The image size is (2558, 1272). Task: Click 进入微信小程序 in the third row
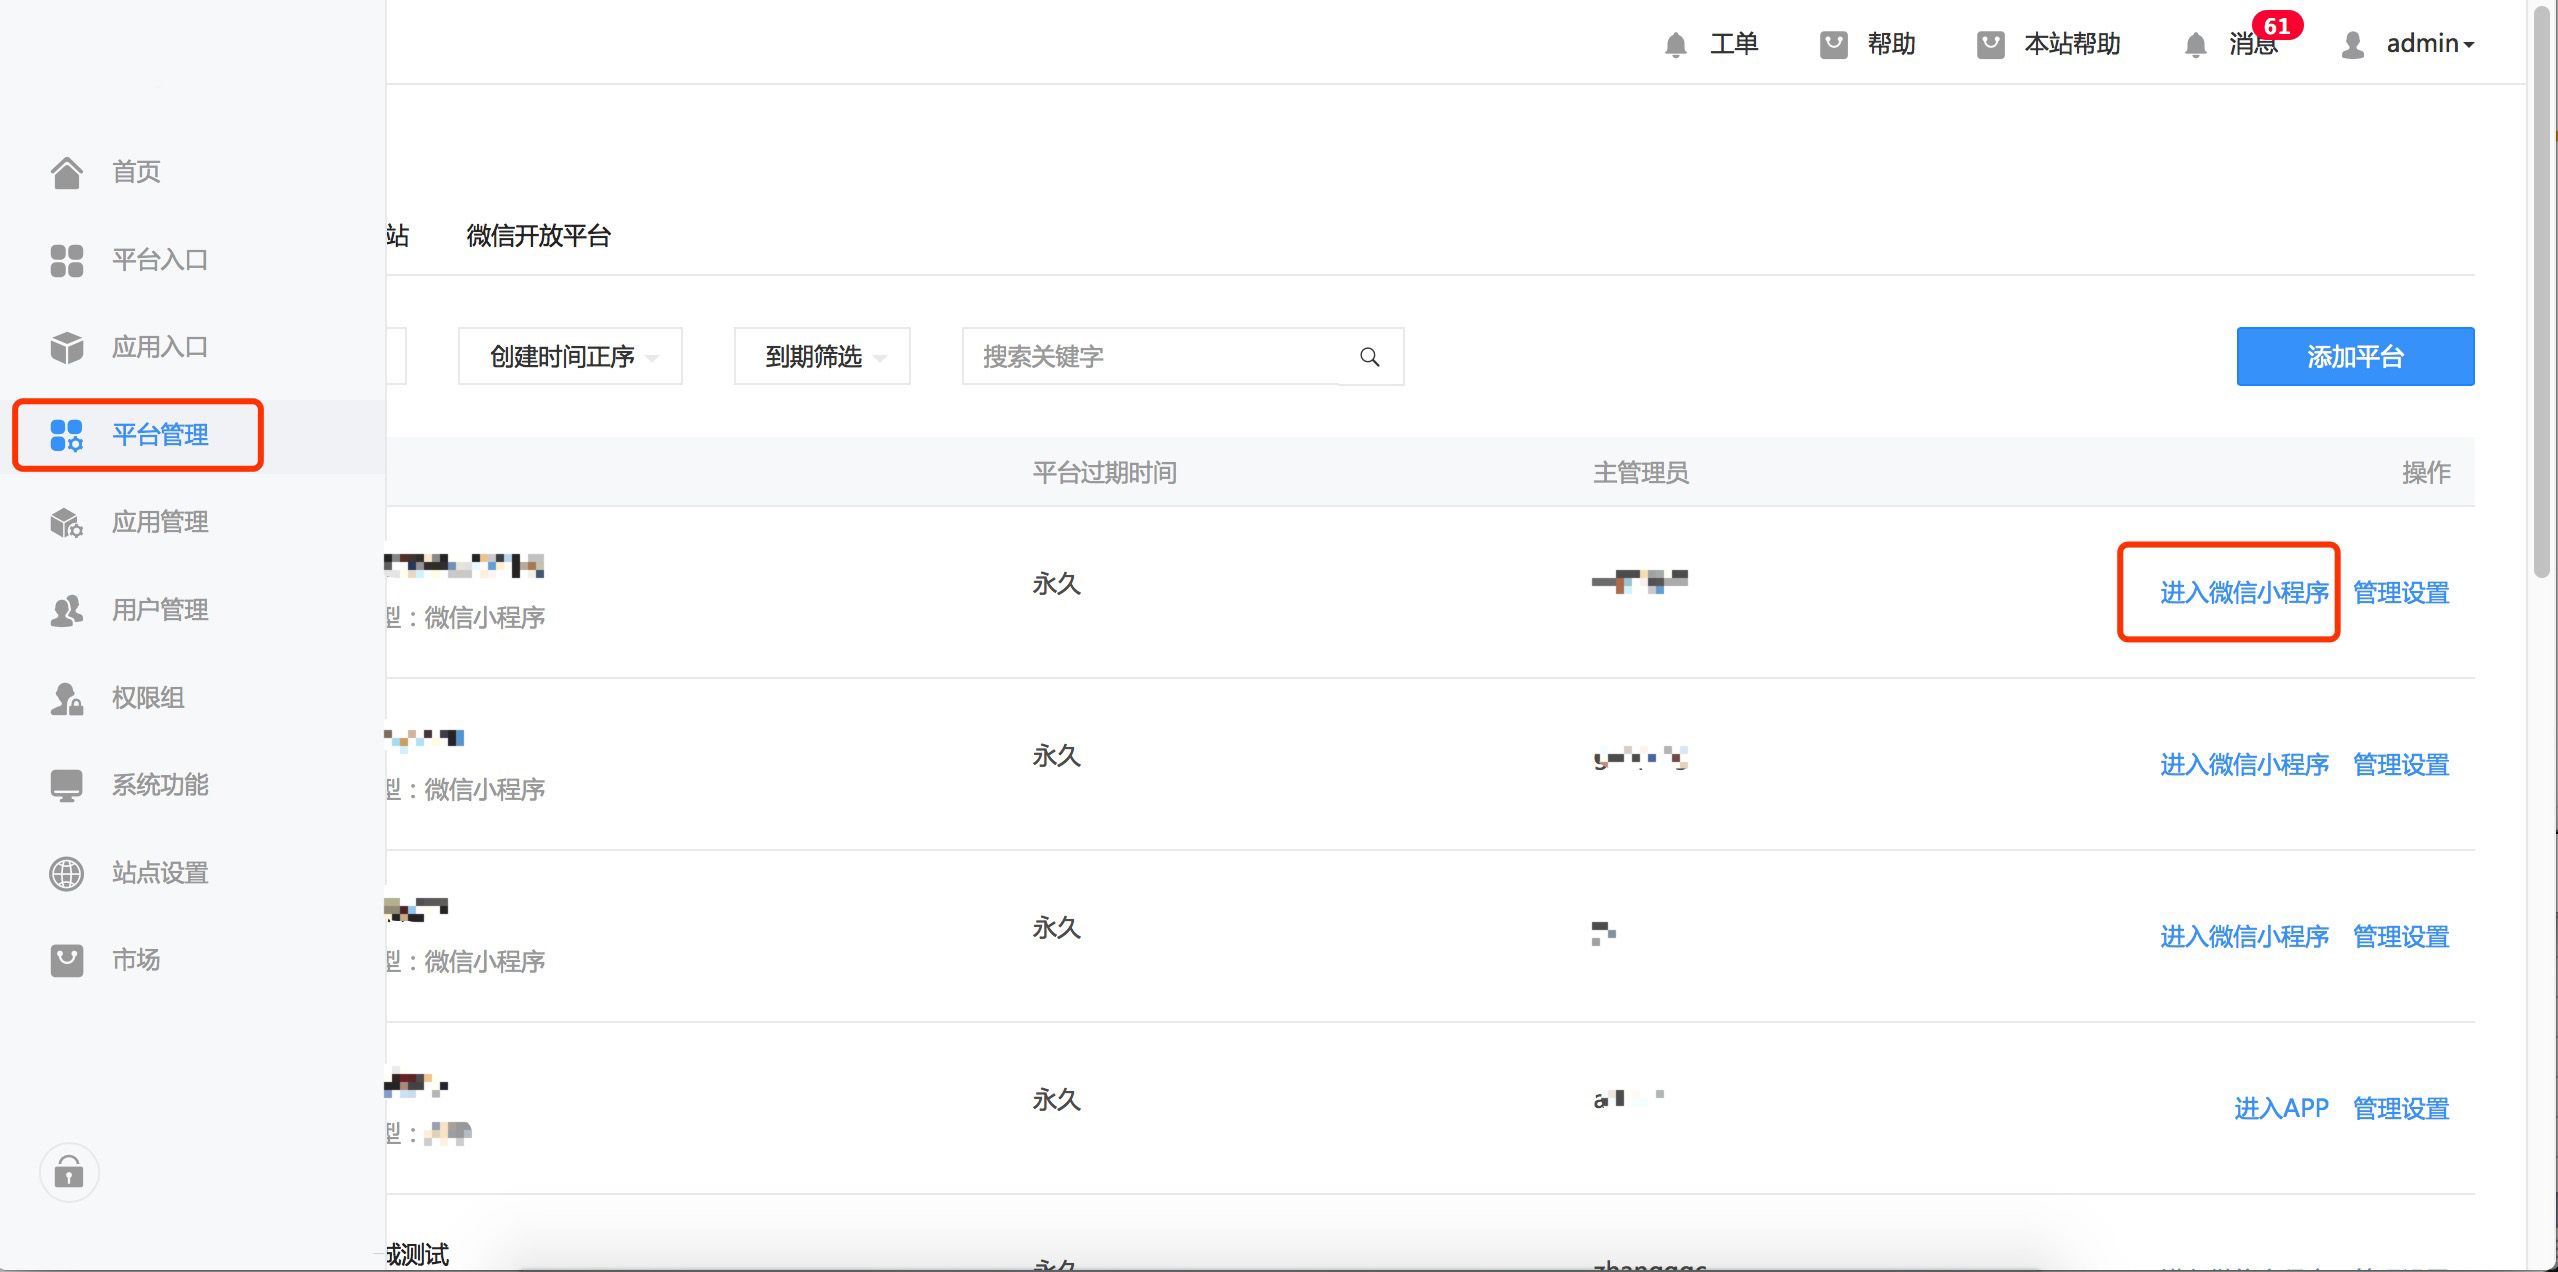click(x=2244, y=937)
